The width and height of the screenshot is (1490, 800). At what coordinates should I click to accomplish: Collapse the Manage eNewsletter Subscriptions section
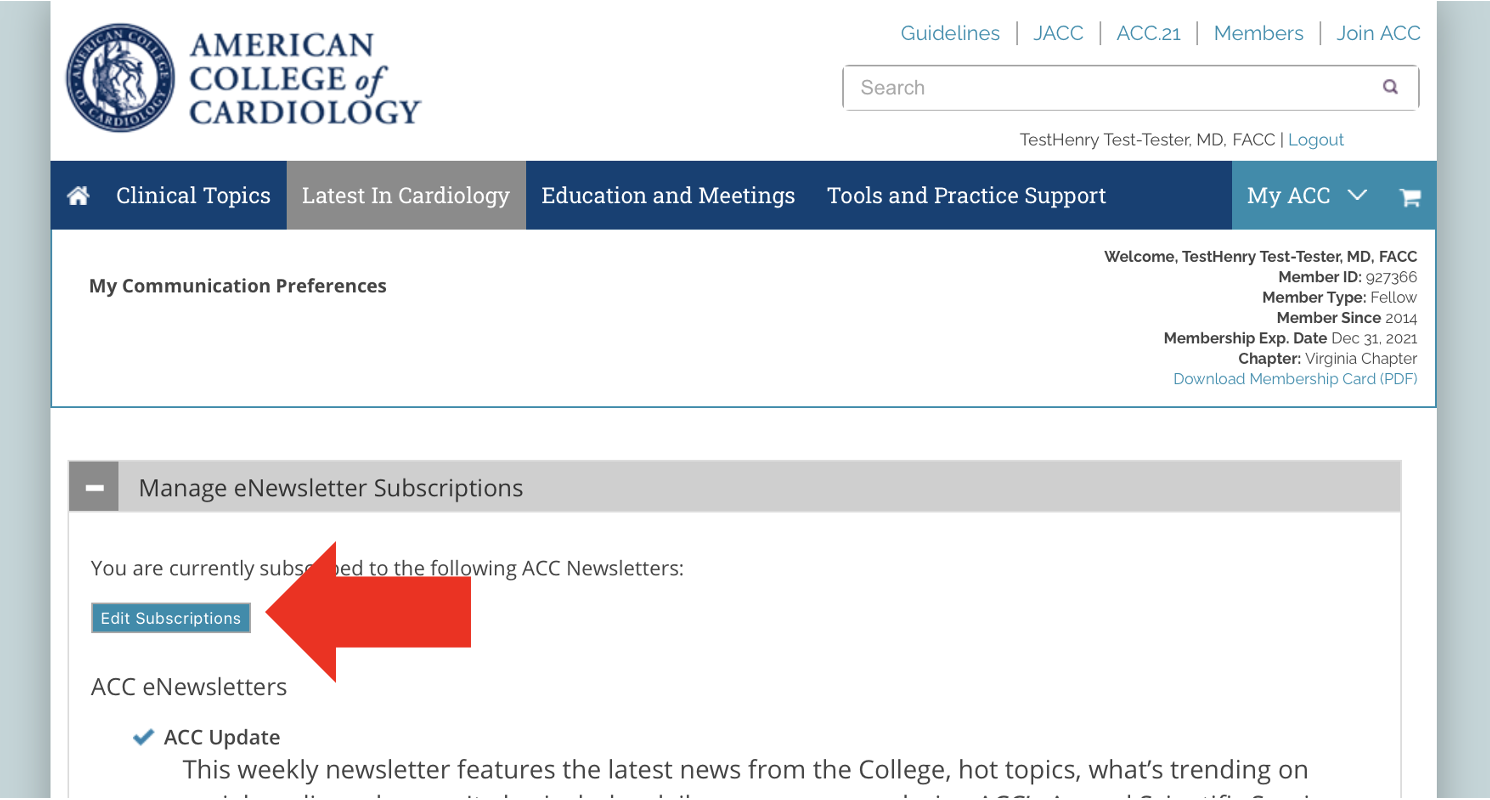pos(94,488)
